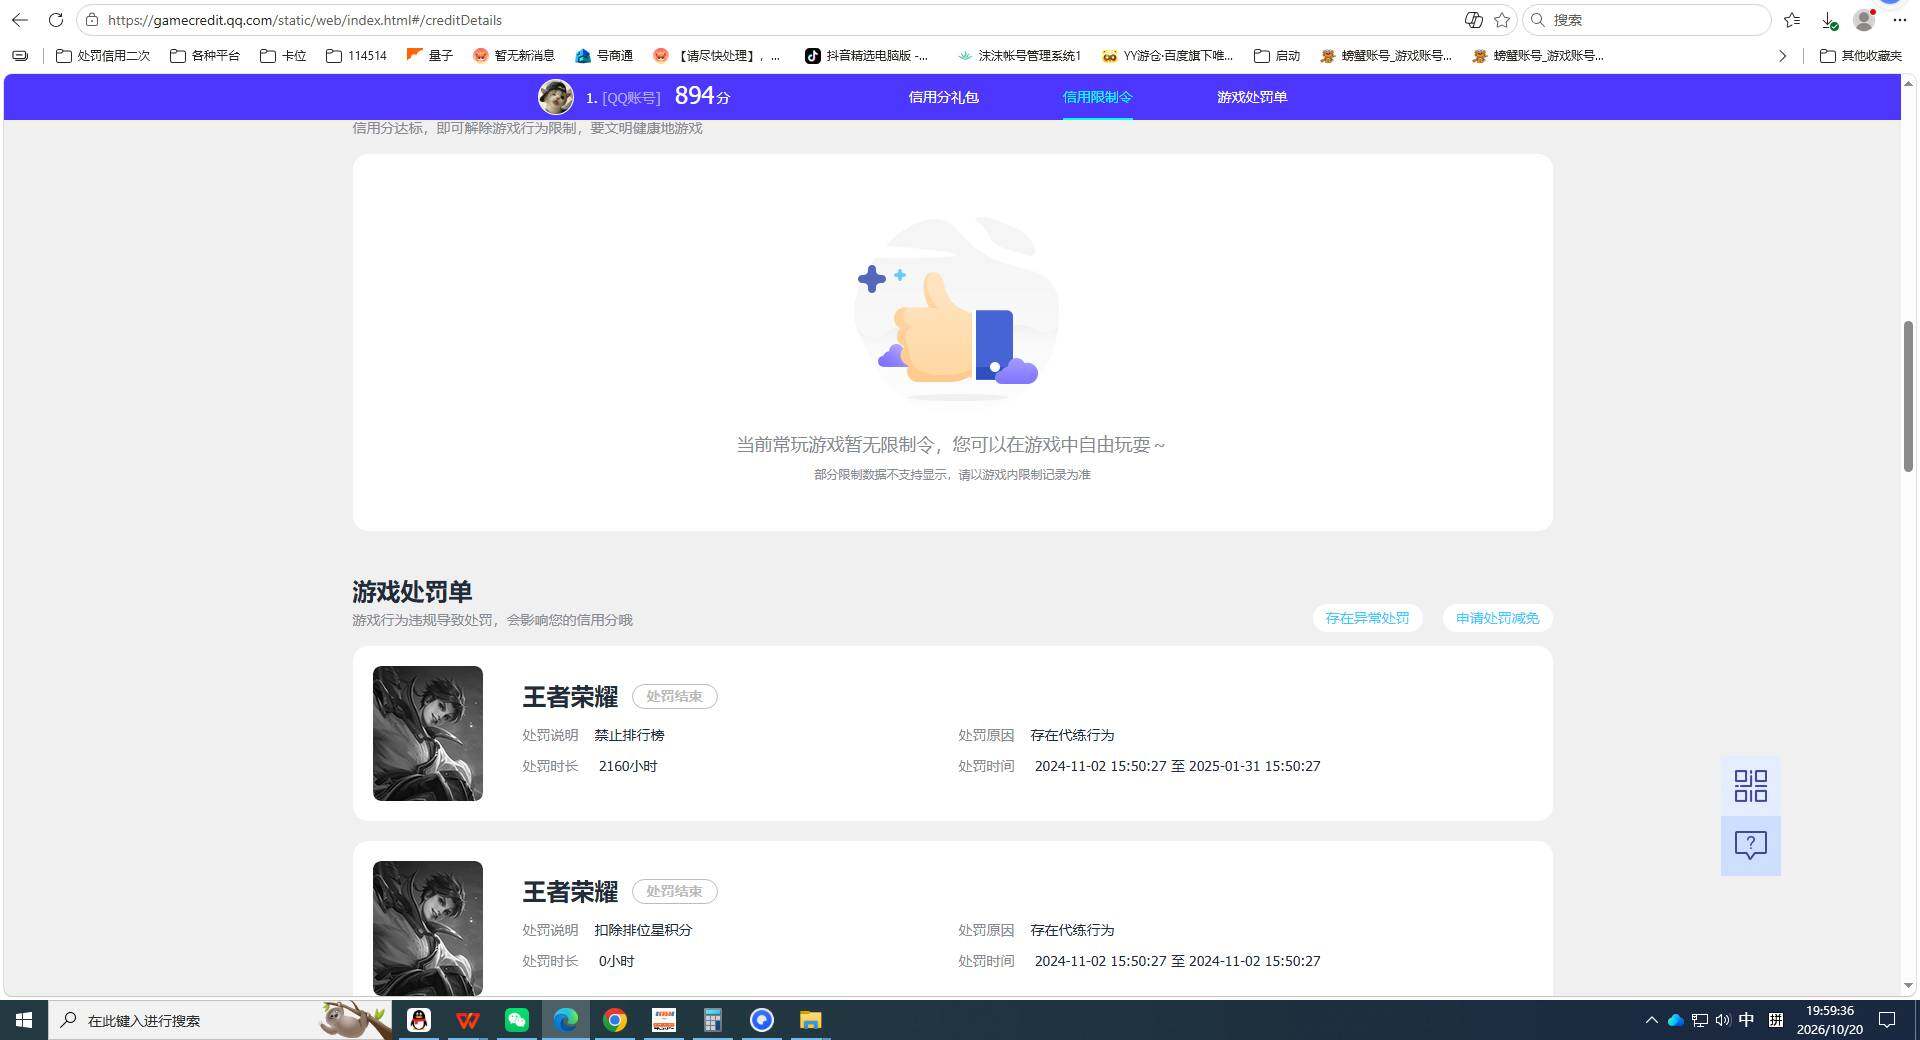This screenshot has height=1040, width=1920.
Task: Click the Windows Start button
Action: pos(24,1020)
